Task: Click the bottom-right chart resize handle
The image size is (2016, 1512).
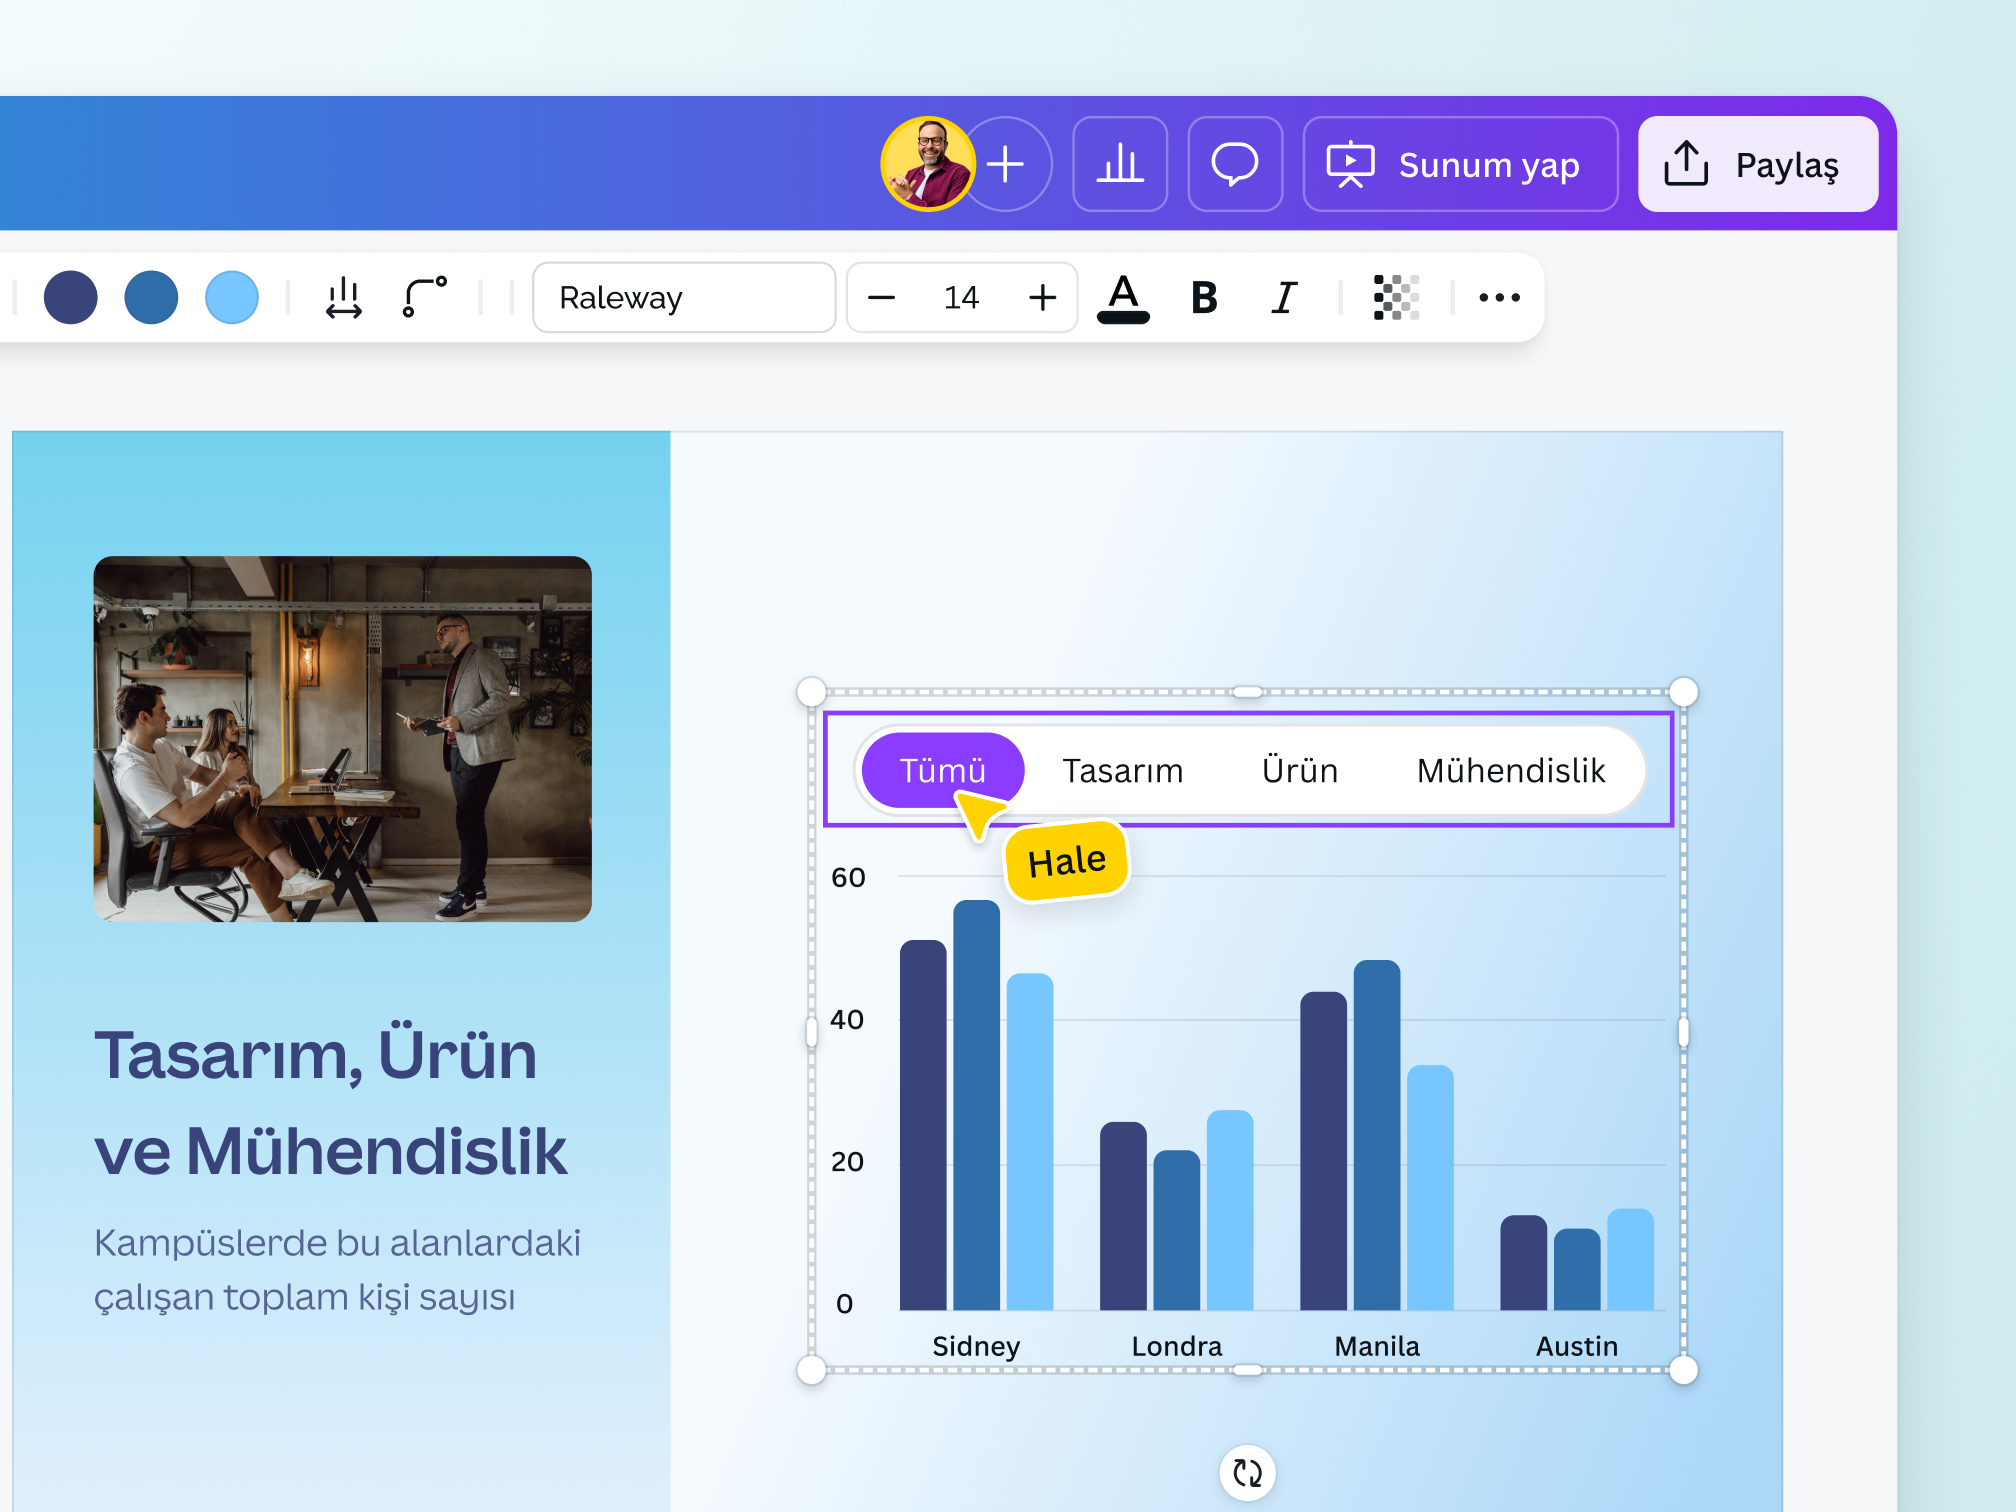Action: click(x=1684, y=1370)
